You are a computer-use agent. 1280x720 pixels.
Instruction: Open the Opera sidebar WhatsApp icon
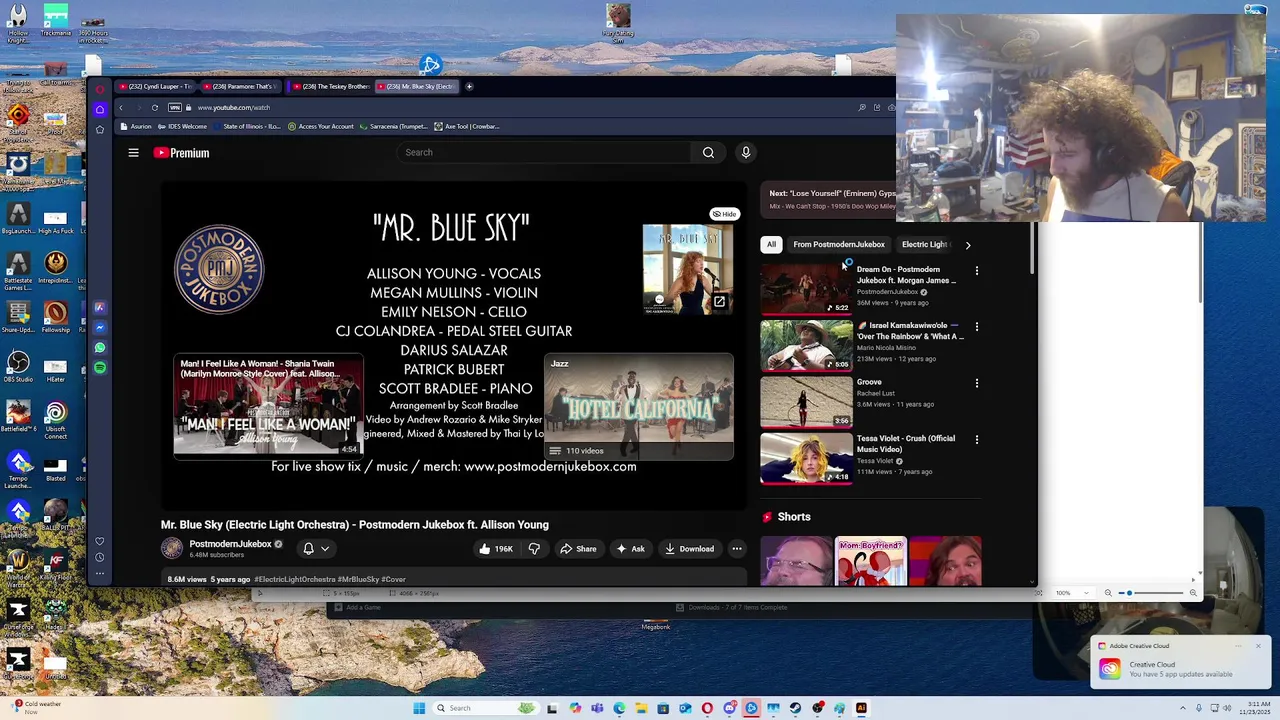(x=100, y=348)
